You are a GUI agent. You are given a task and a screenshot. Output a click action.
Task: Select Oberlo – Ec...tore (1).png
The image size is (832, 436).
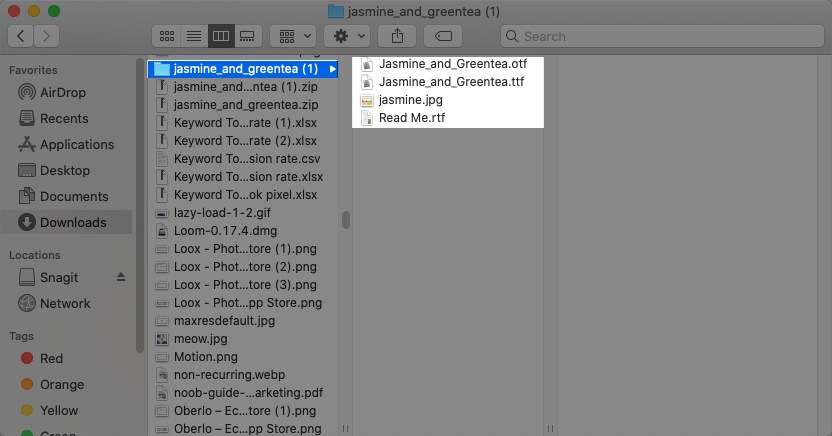click(x=242, y=412)
